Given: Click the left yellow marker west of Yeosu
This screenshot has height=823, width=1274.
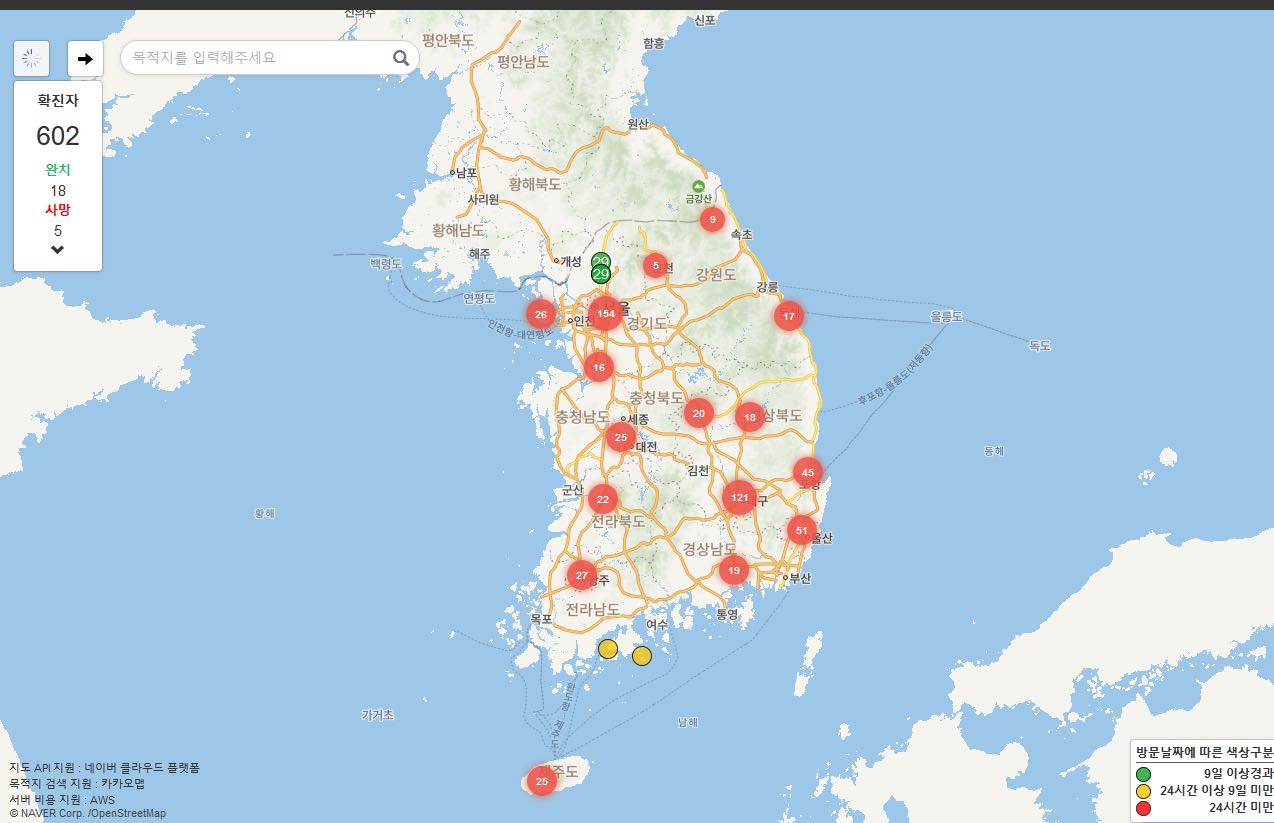Looking at the screenshot, I should point(608,649).
